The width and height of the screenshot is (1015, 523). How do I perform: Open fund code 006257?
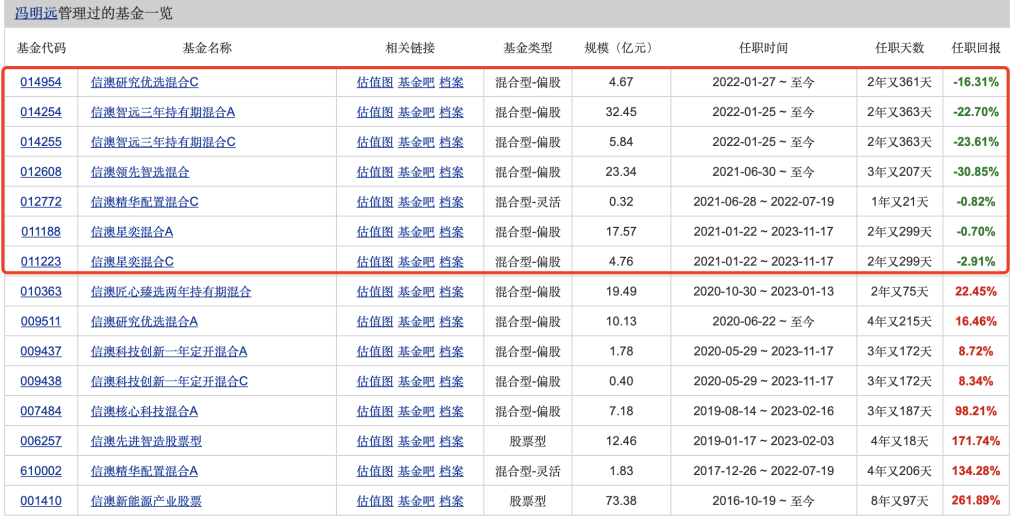pos(41,440)
